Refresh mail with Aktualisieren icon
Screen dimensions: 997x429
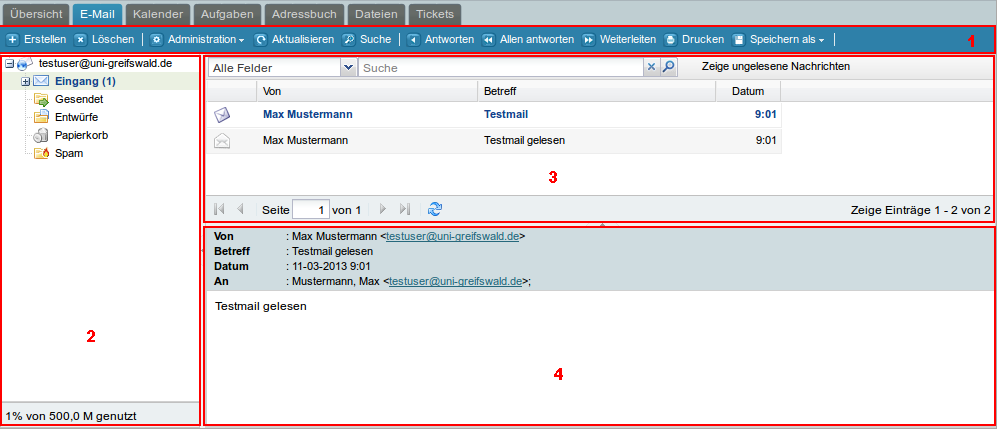(261, 40)
